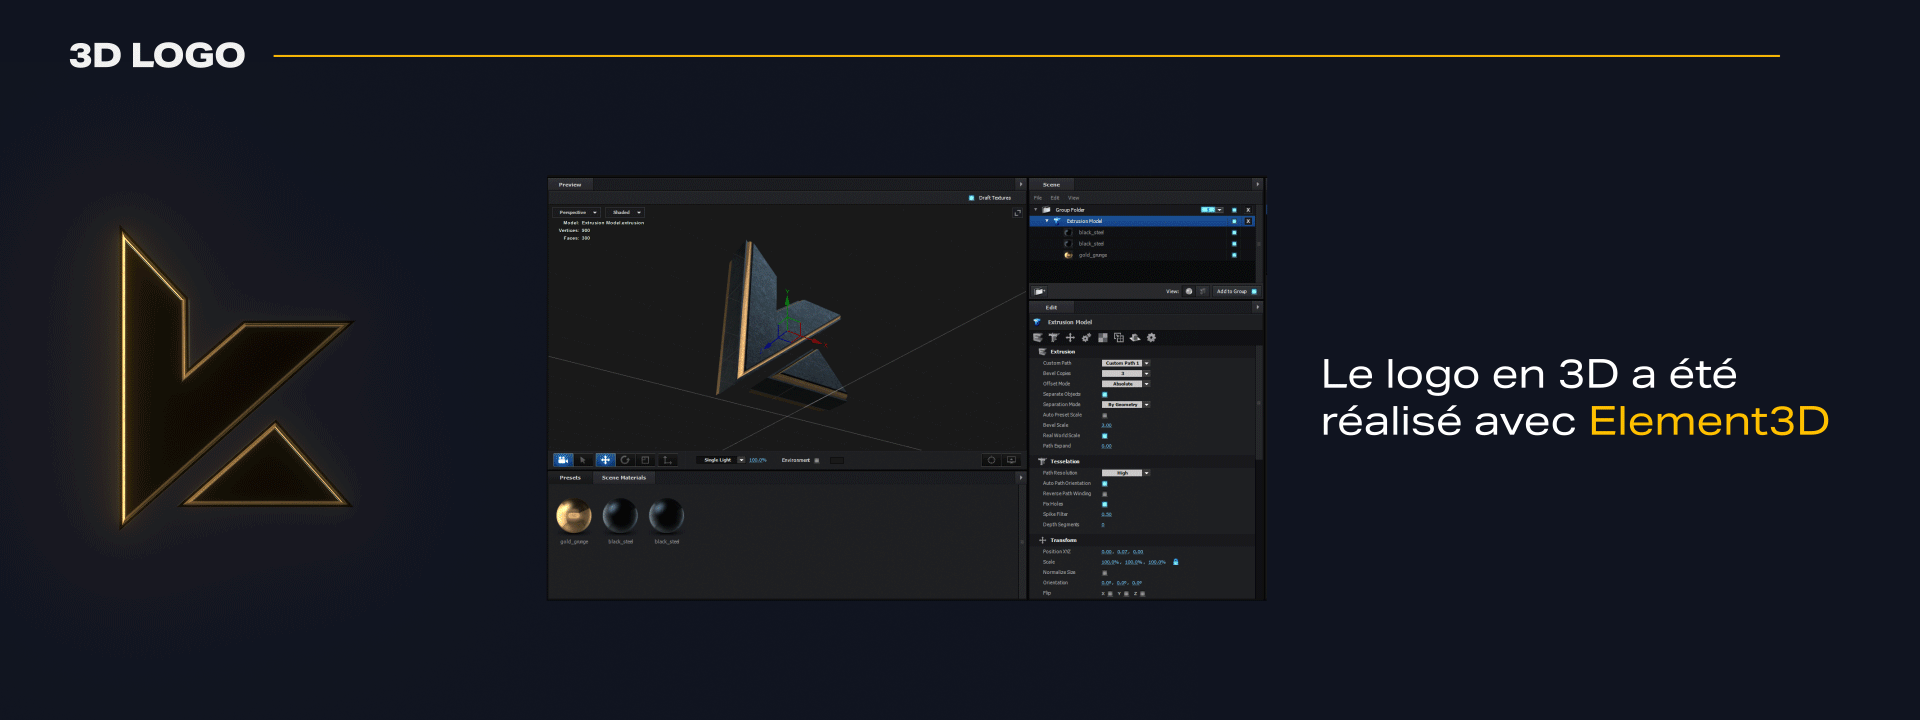Click the 3D plane icon left of the gear in the Edit toolbar

tap(1135, 338)
